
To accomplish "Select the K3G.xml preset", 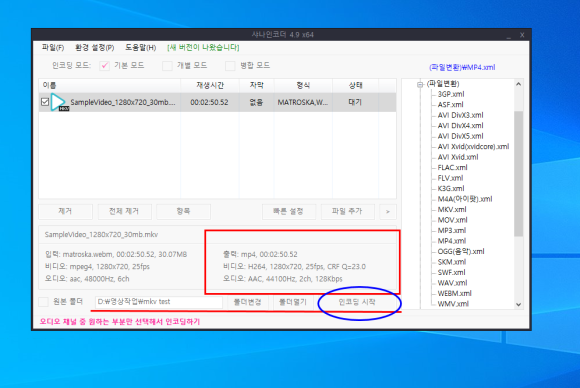I will pos(451,189).
